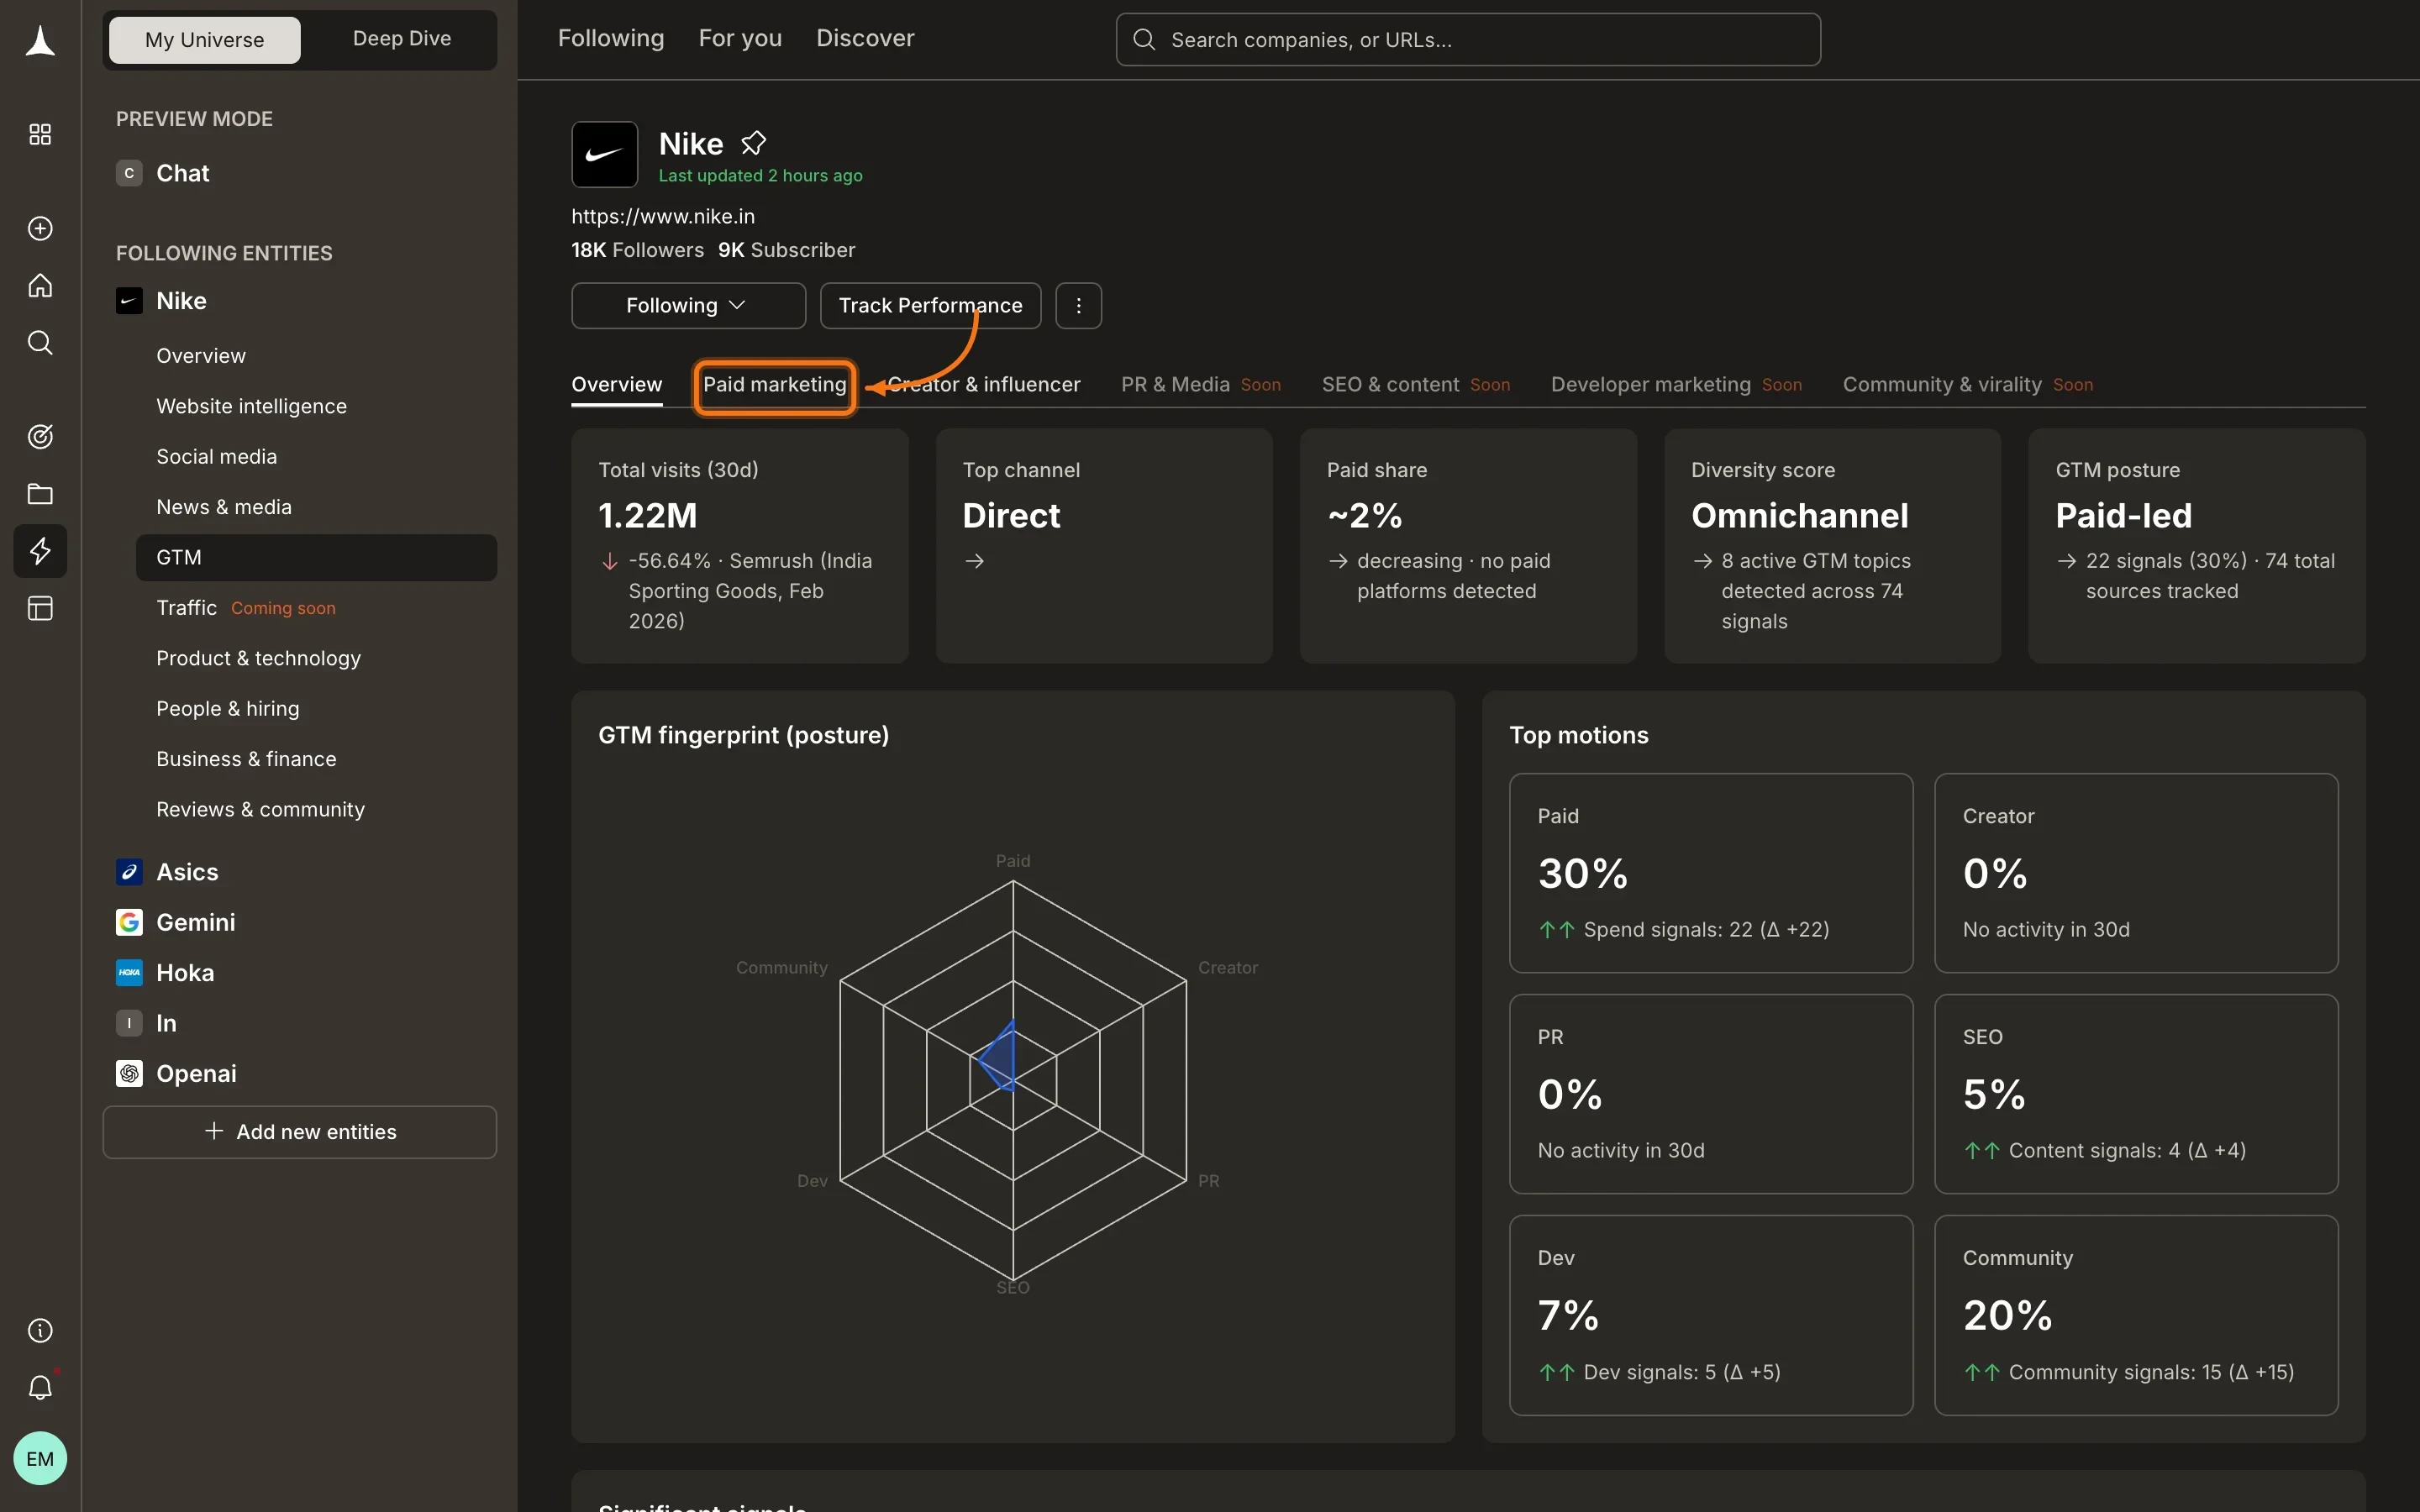This screenshot has width=2420, height=1512.
Task: Click the Asics entity icon
Action: pos(129,872)
